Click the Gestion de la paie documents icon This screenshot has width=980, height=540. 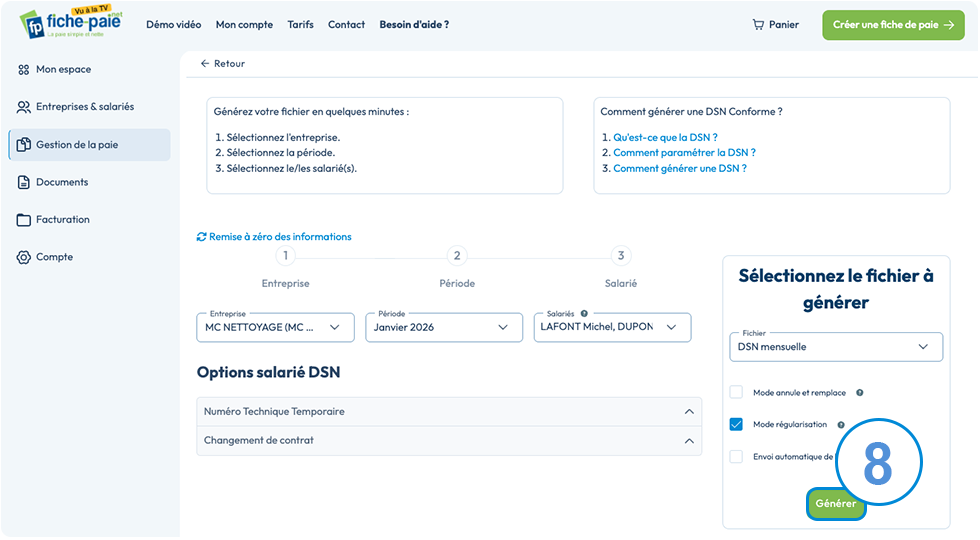click(24, 144)
